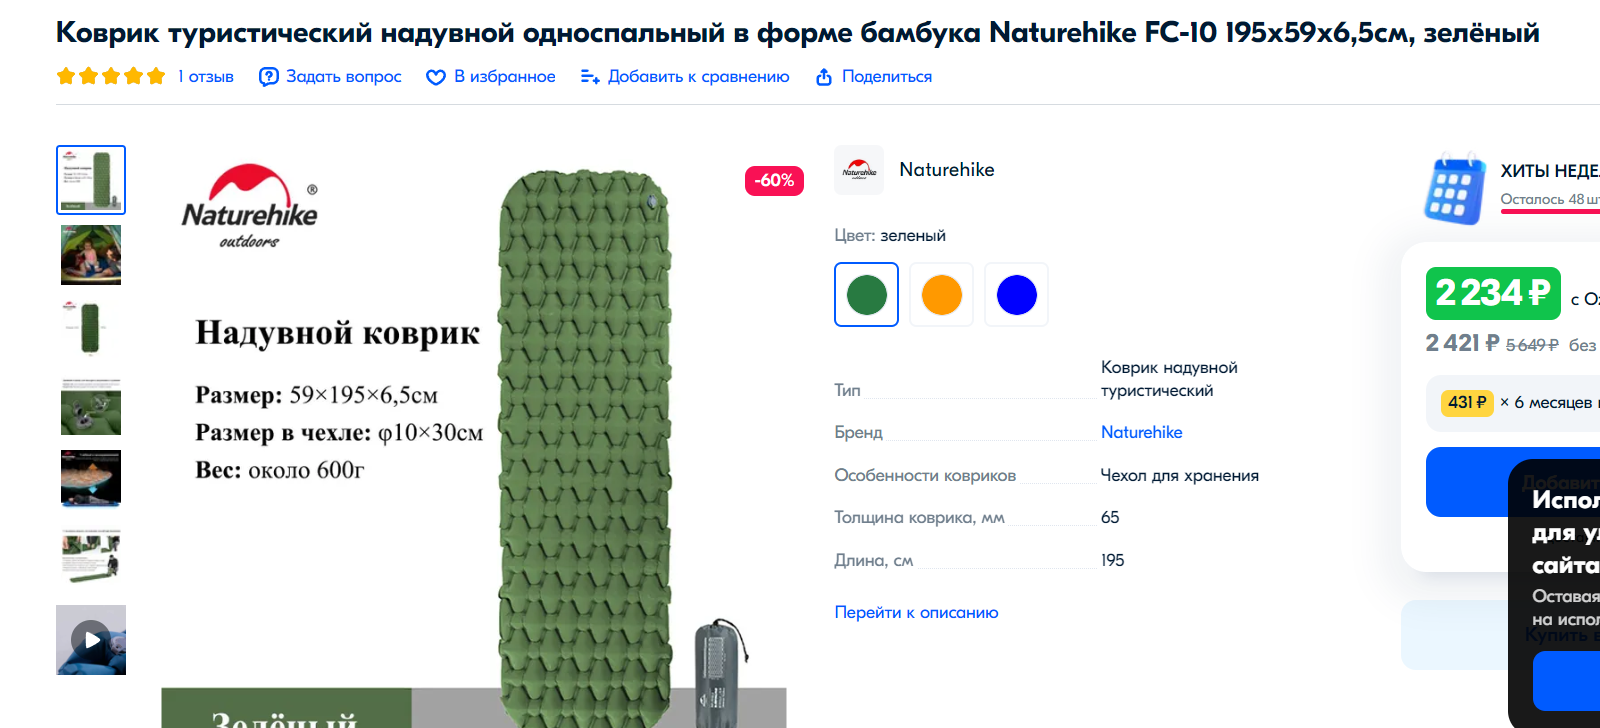Click 'Коврик надувной туристический' type value
This screenshot has height=728, width=1600.
1169,379
